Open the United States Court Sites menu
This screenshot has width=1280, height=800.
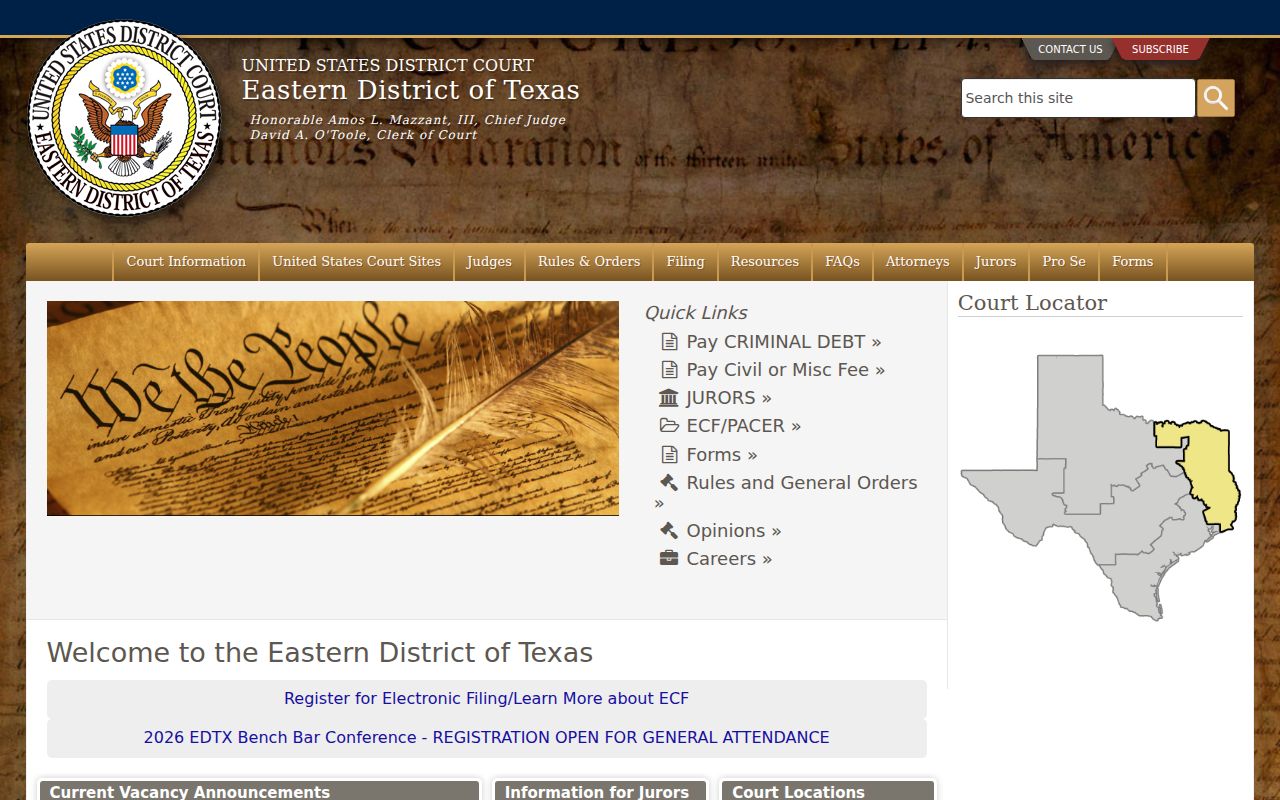click(356, 262)
